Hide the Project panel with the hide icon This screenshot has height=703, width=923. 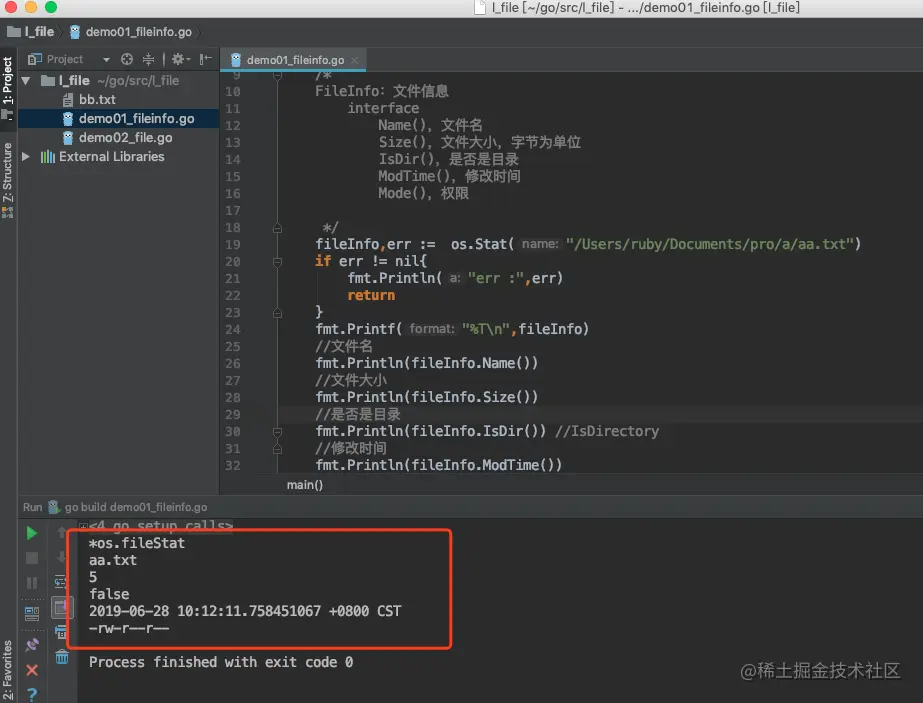click(205, 59)
